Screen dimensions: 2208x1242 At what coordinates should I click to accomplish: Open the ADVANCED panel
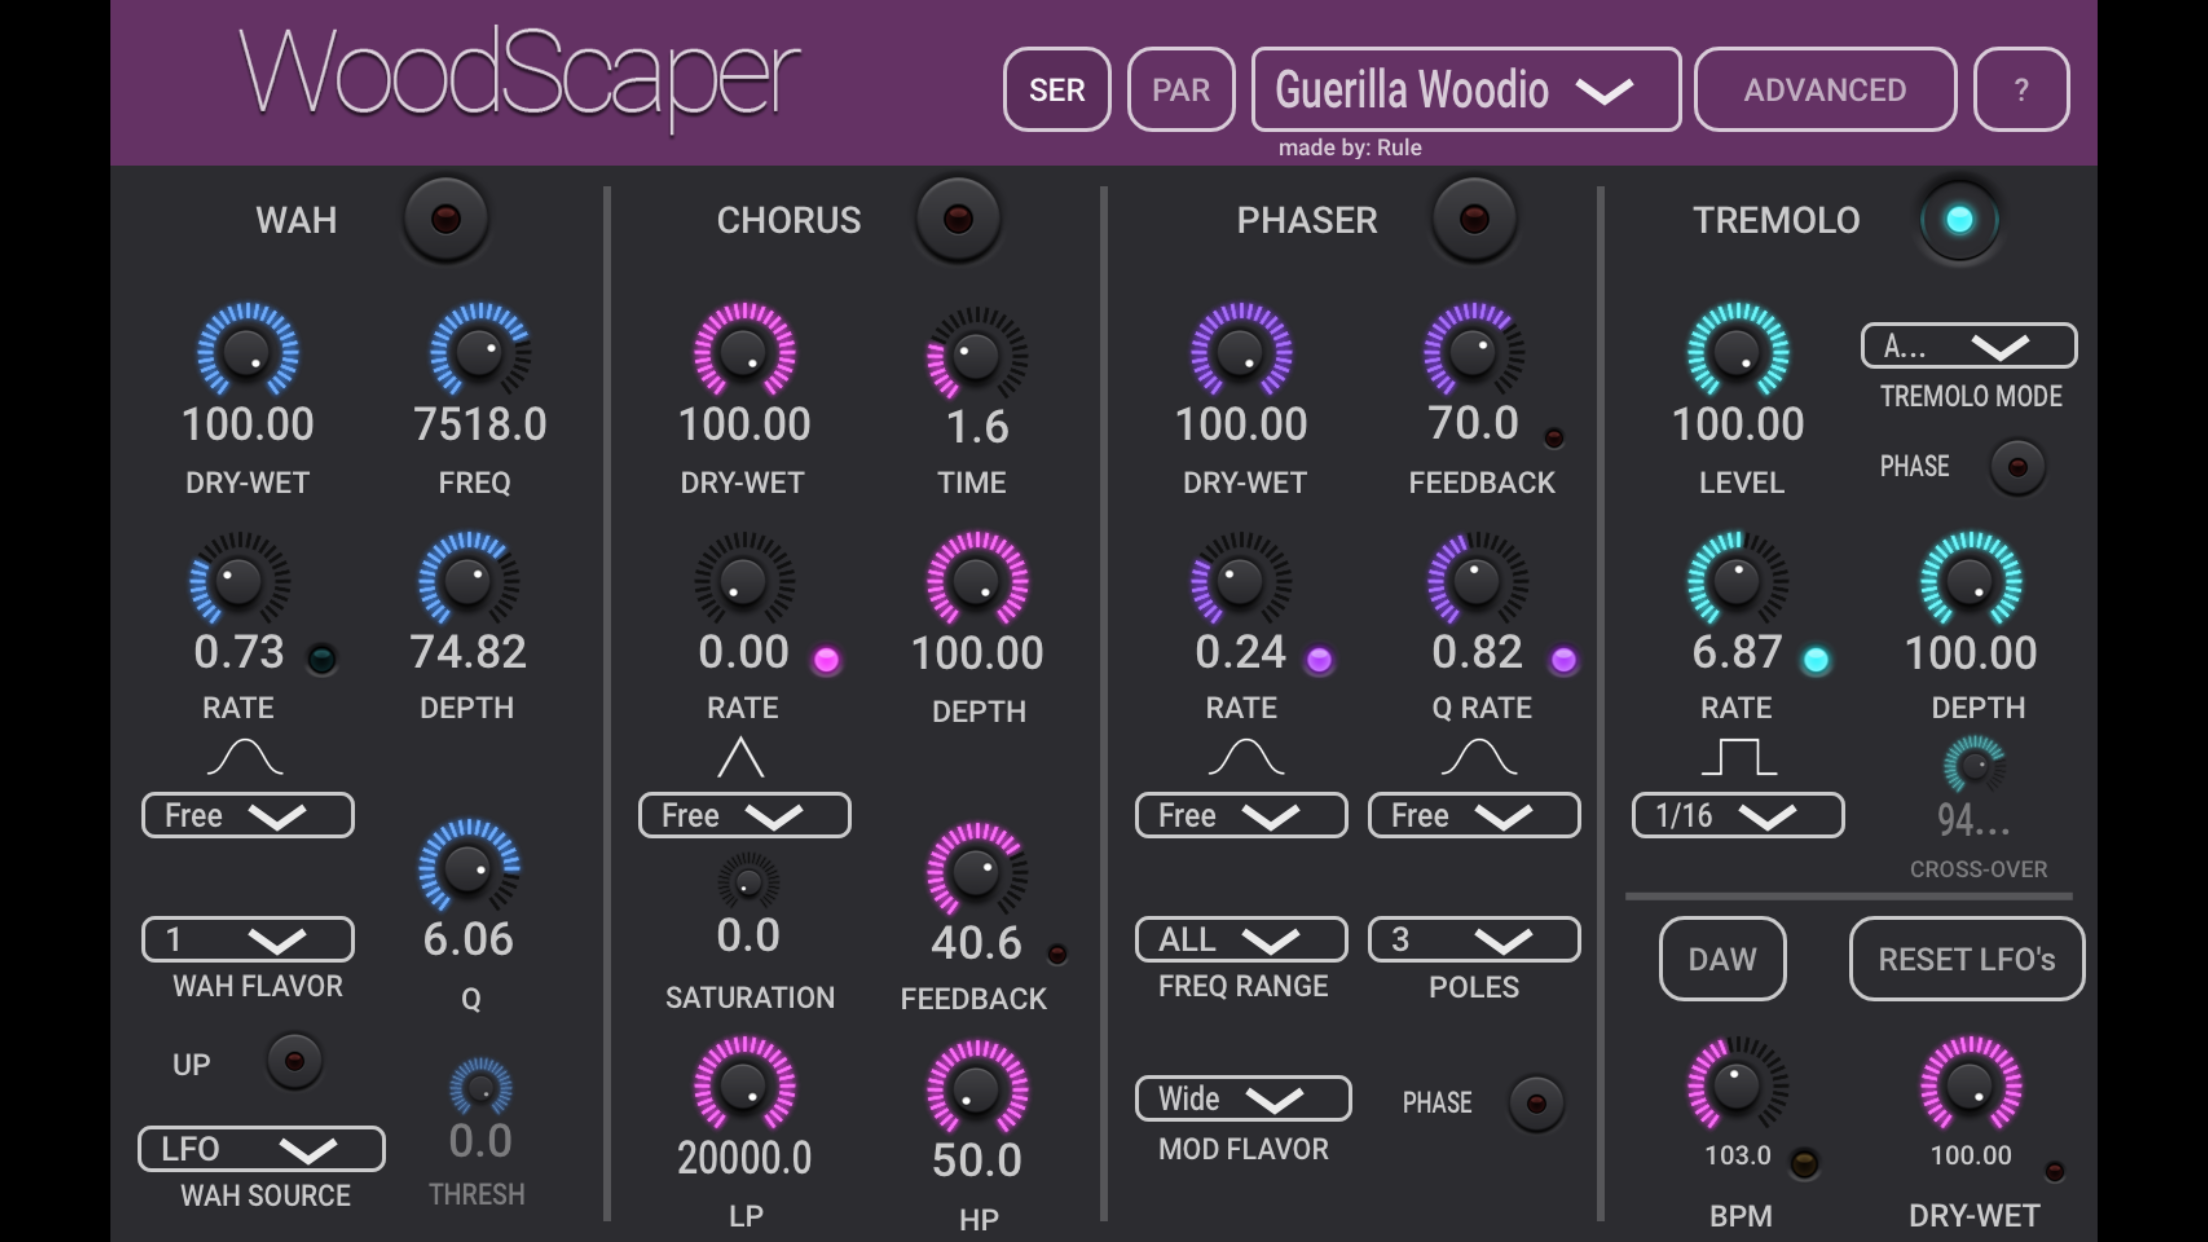[x=1825, y=90]
